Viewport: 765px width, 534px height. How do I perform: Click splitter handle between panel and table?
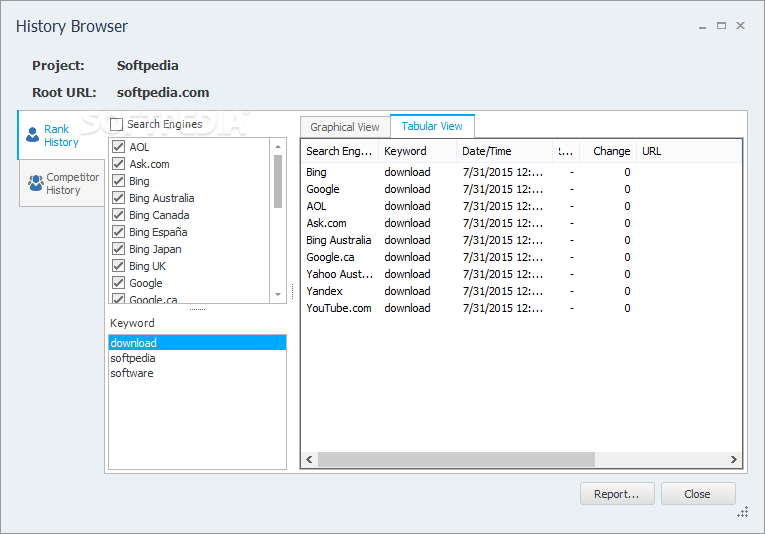[x=293, y=292]
